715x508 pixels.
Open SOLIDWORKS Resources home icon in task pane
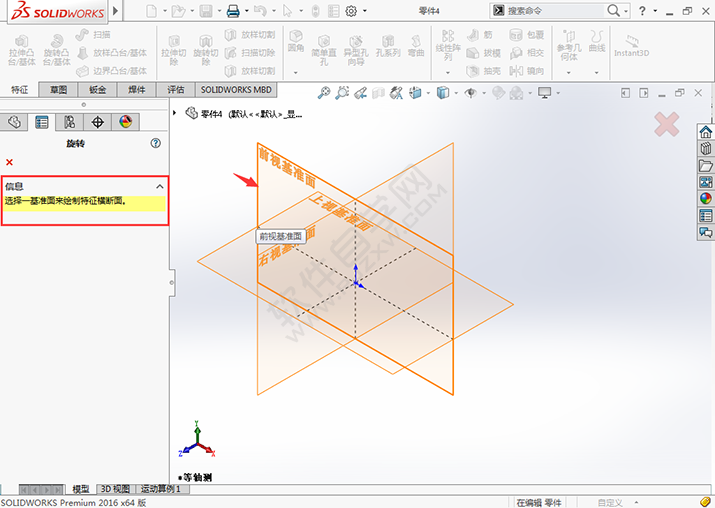point(705,132)
